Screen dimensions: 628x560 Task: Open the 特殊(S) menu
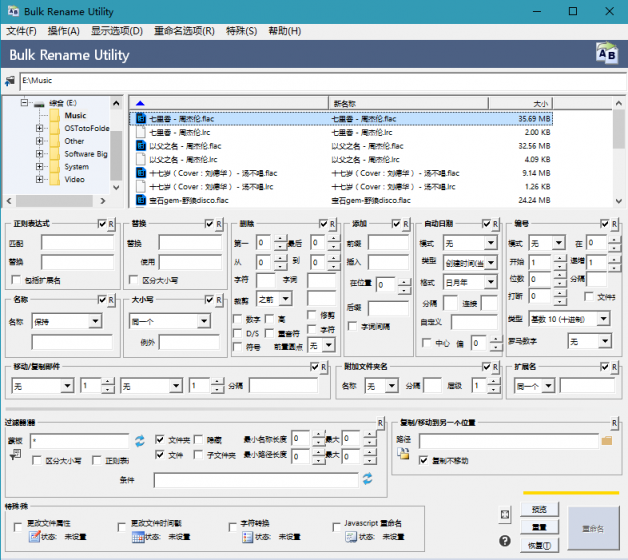[x=241, y=31]
